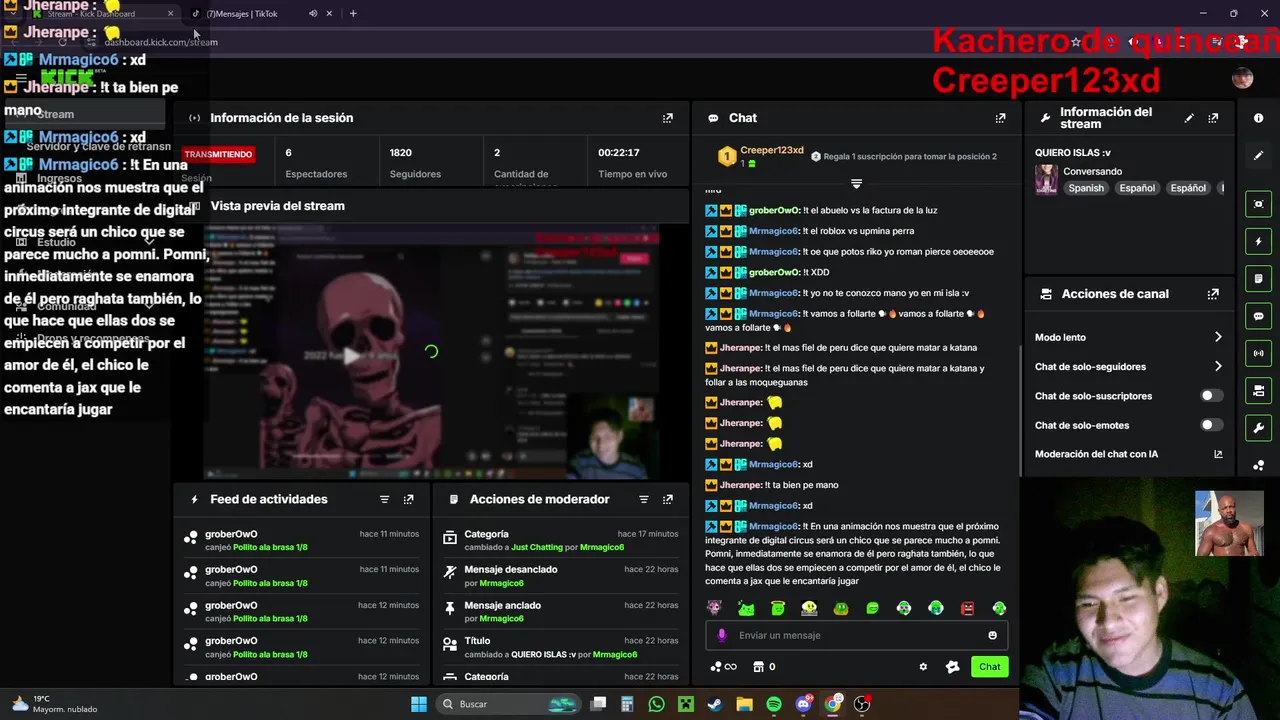This screenshot has height=720, width=1280.
Task: Toggle the stream preview widget sidebar icon
Action: (1258, 204)
